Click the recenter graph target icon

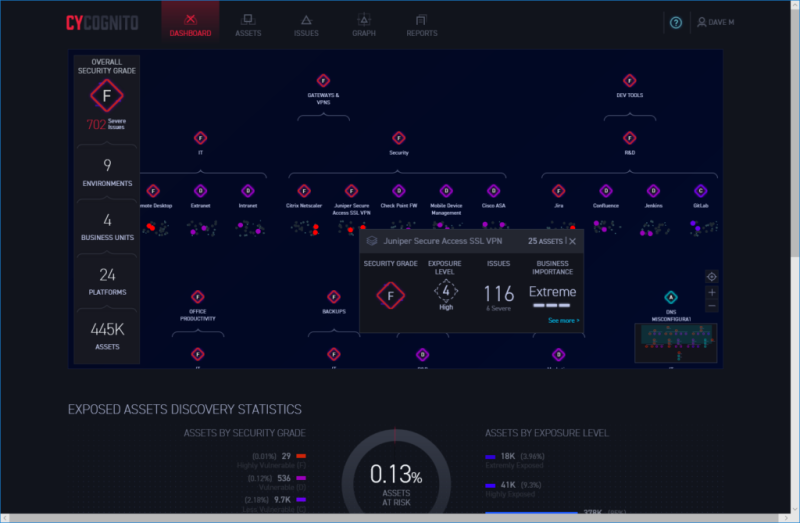[712, 277]
